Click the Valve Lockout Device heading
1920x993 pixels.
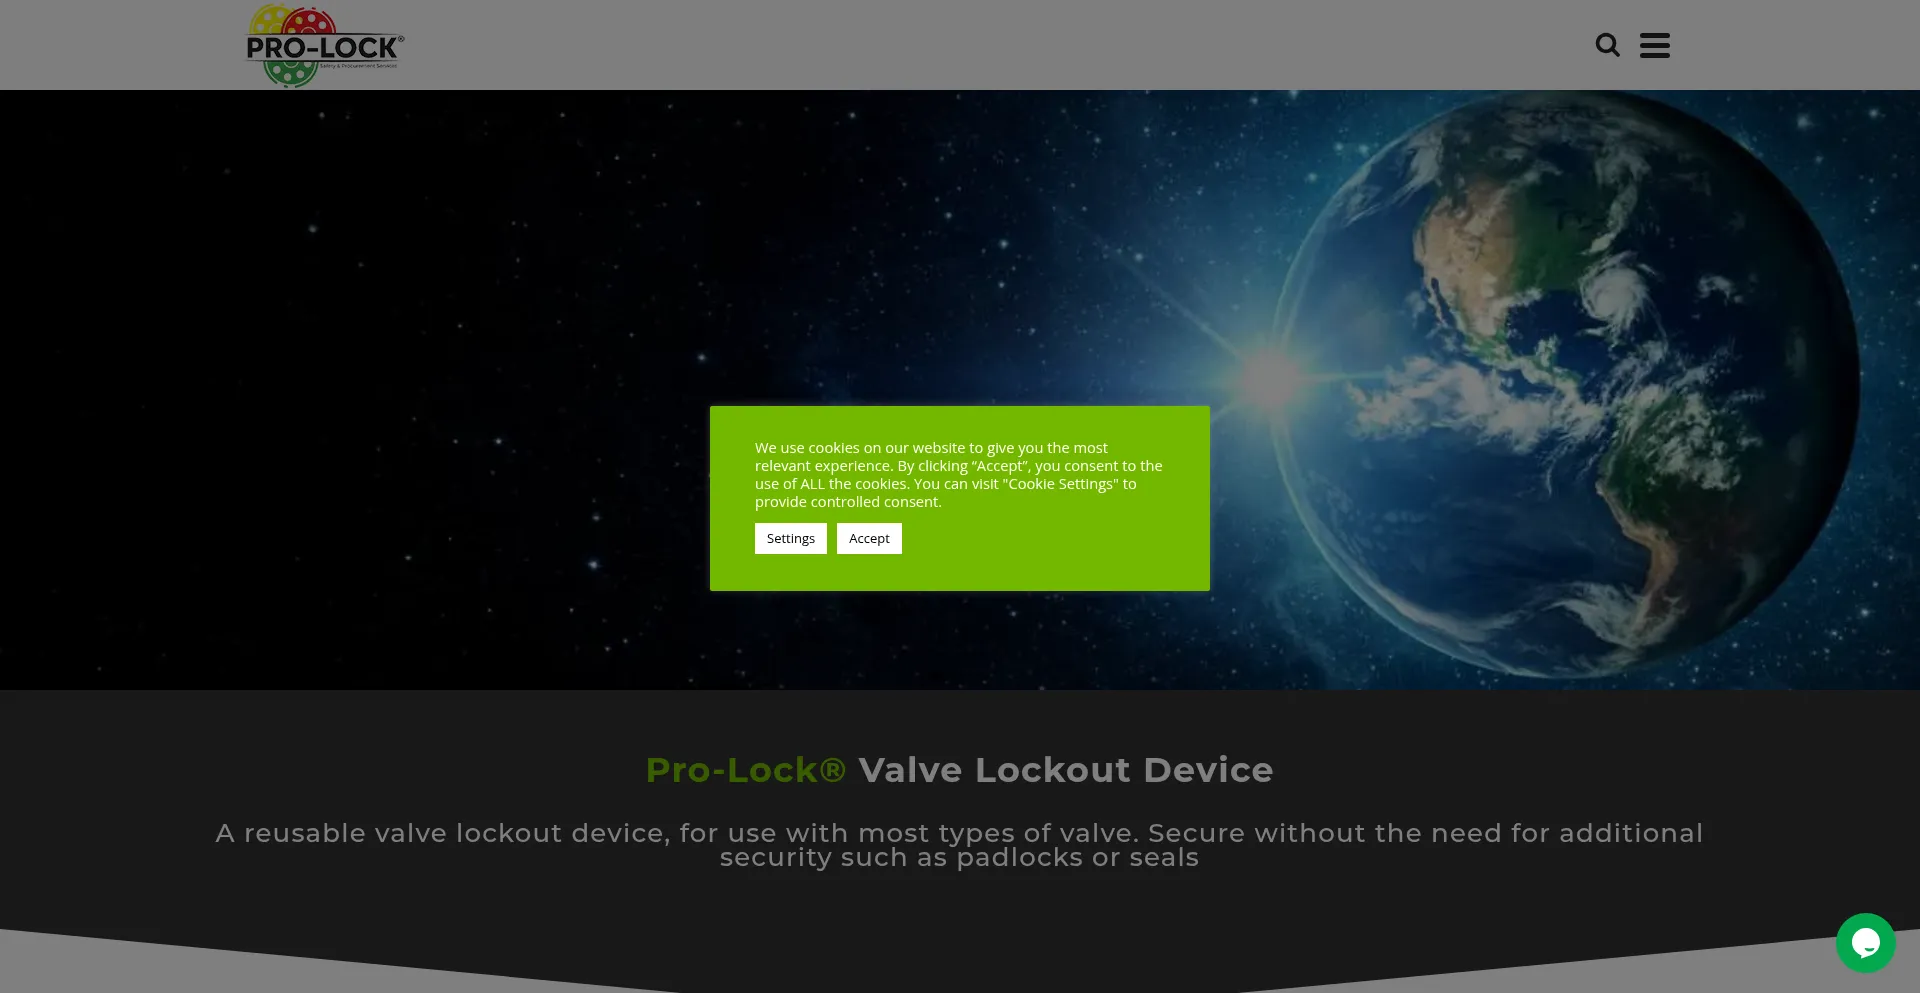tap(1066, 770)
